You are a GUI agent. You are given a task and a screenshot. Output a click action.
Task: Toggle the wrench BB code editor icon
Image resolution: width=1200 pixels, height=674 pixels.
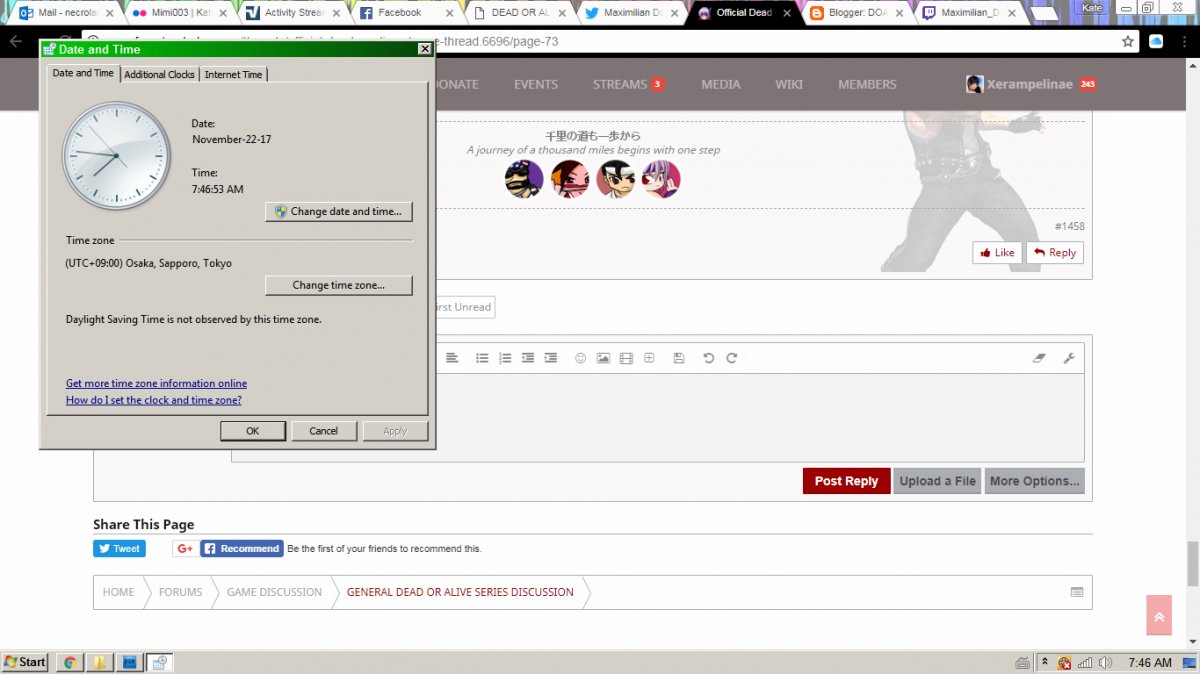[x=1068, y=358]
